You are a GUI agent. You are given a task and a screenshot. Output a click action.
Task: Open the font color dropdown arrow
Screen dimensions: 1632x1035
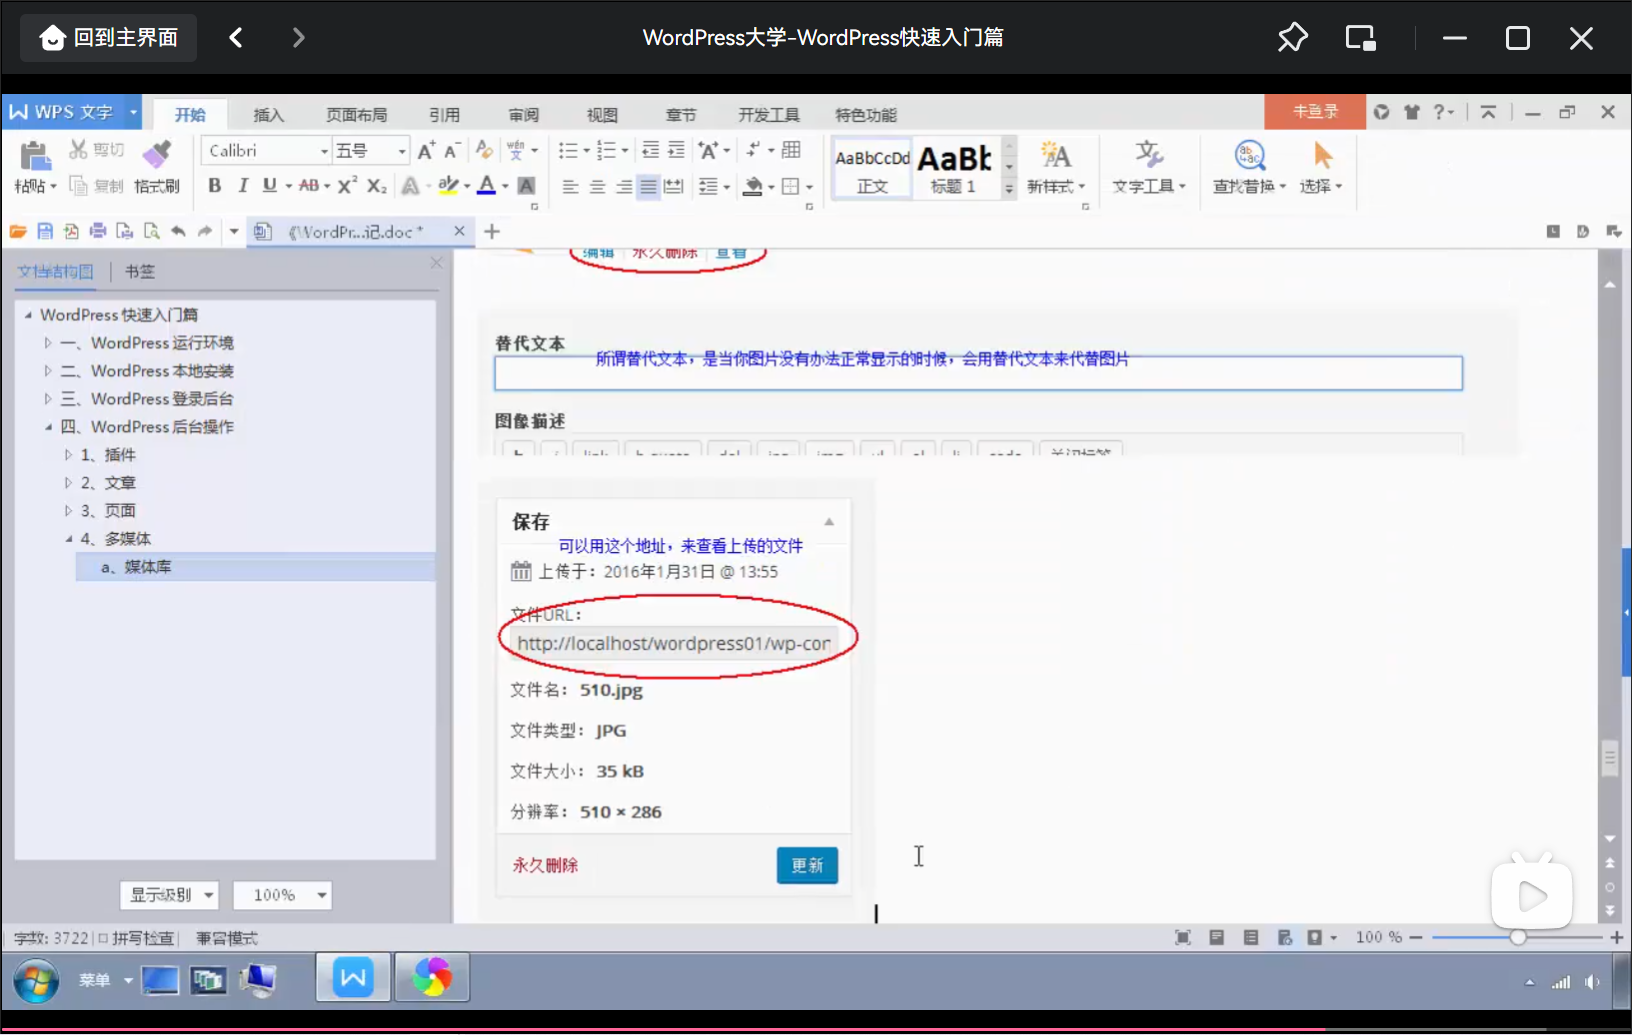[x=505, y=186]
